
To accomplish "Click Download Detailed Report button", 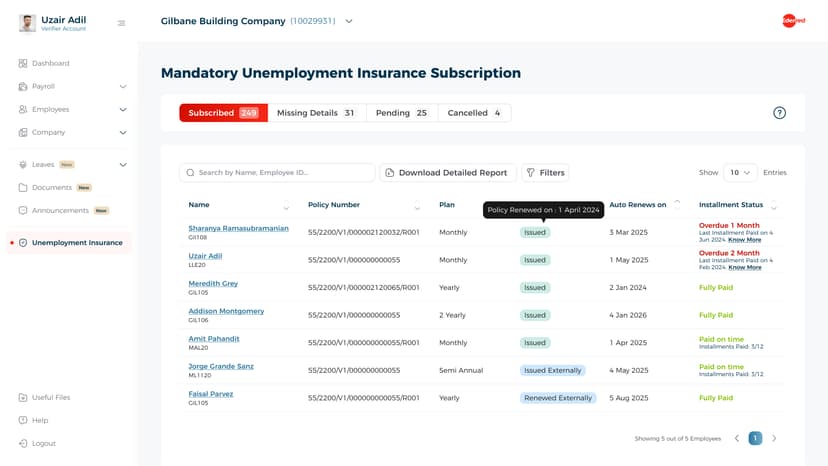I will pyautogui.click(x=448, y=173).
